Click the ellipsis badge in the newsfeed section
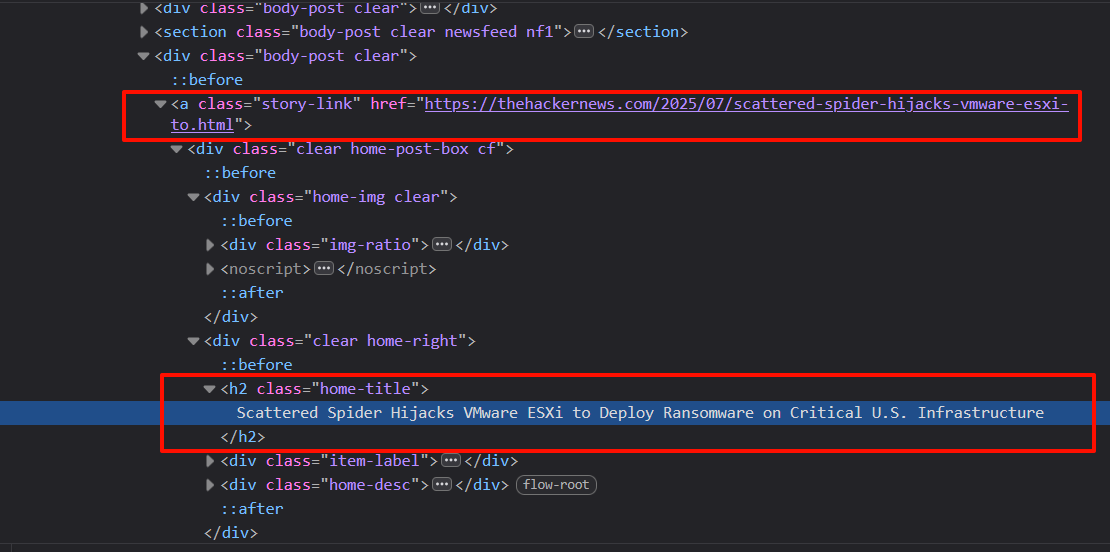Viewport: 1110px width, 552px height. (x=584, y=32)
